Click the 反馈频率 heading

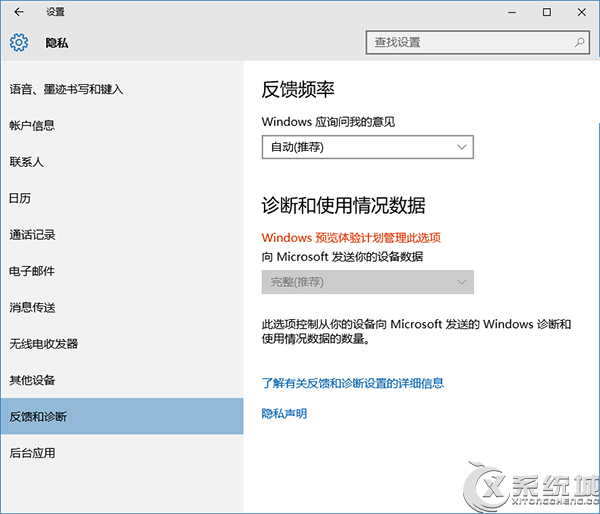click(x=298, y=90)
